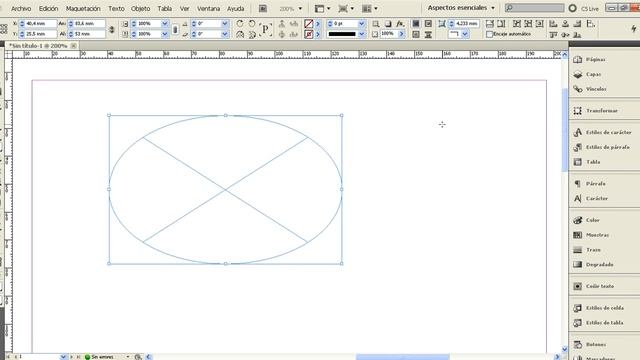Open the Transformar panel
The height and width of the screenshot is (360, 640).
coord(595,111)
